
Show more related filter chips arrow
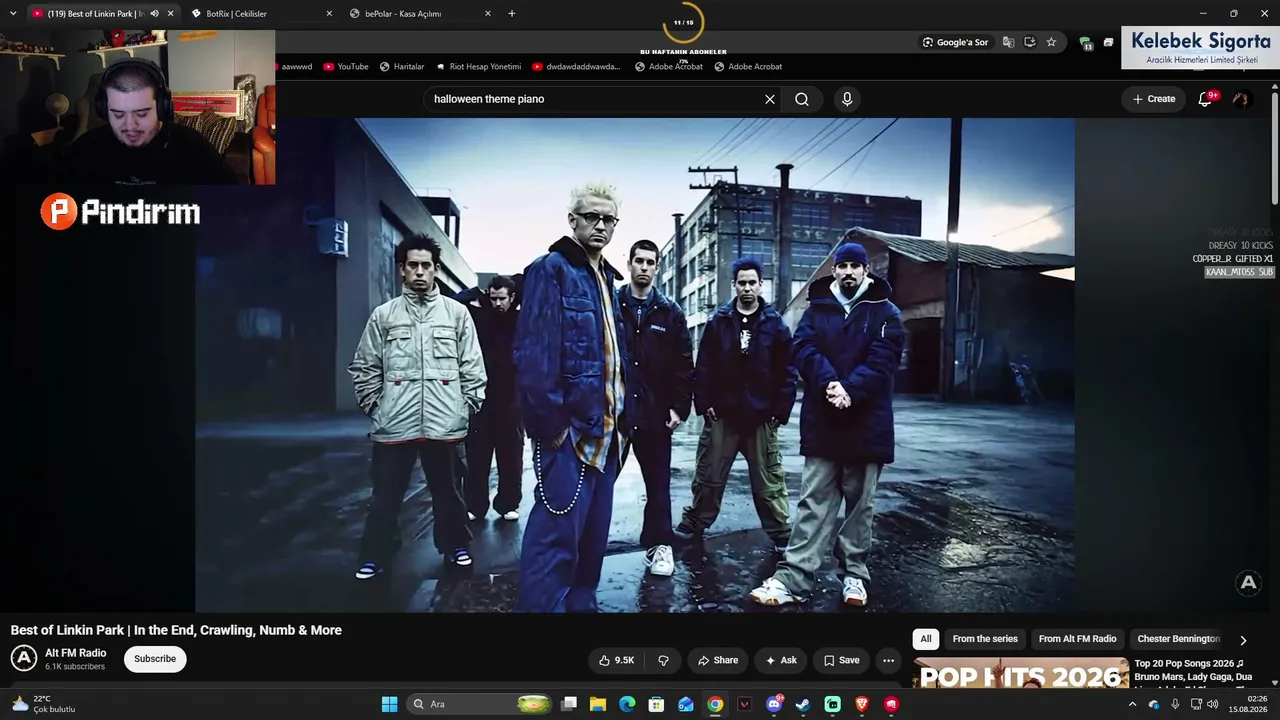pyautogui.click(x=1243, y=640)
